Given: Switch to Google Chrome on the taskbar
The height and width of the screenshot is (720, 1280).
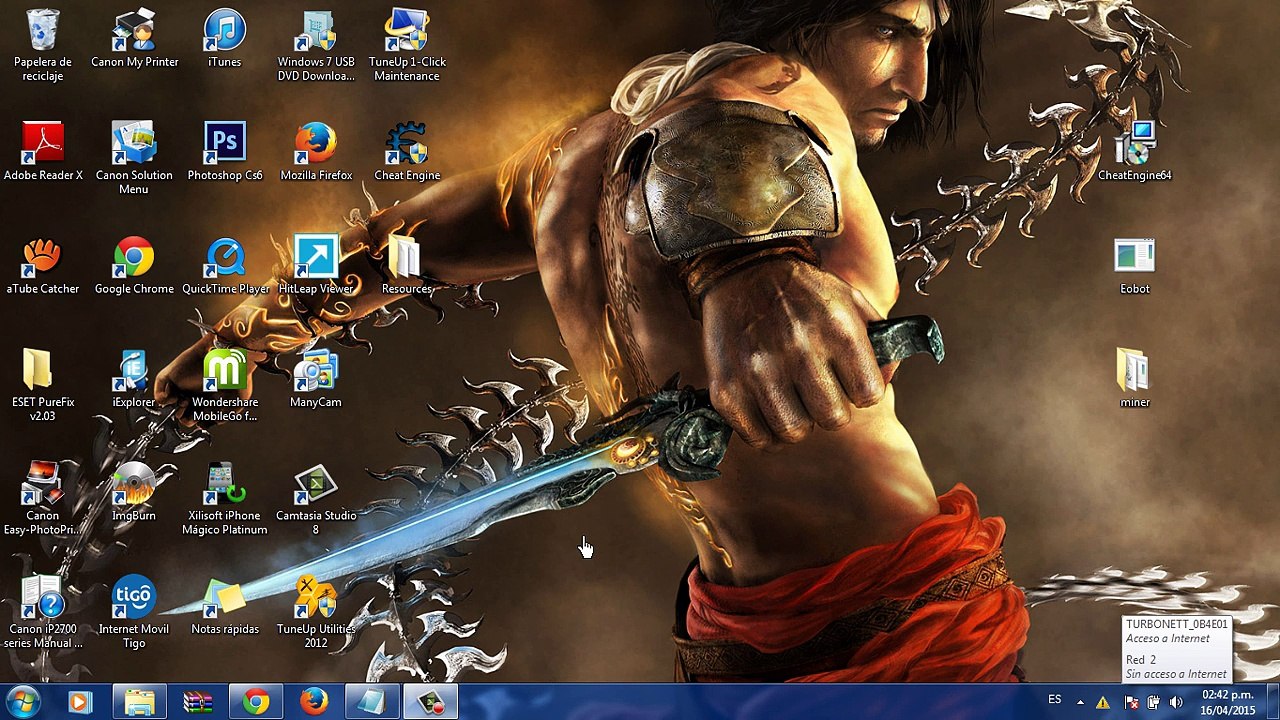Looking at the screenshot, I should point(256,703).
